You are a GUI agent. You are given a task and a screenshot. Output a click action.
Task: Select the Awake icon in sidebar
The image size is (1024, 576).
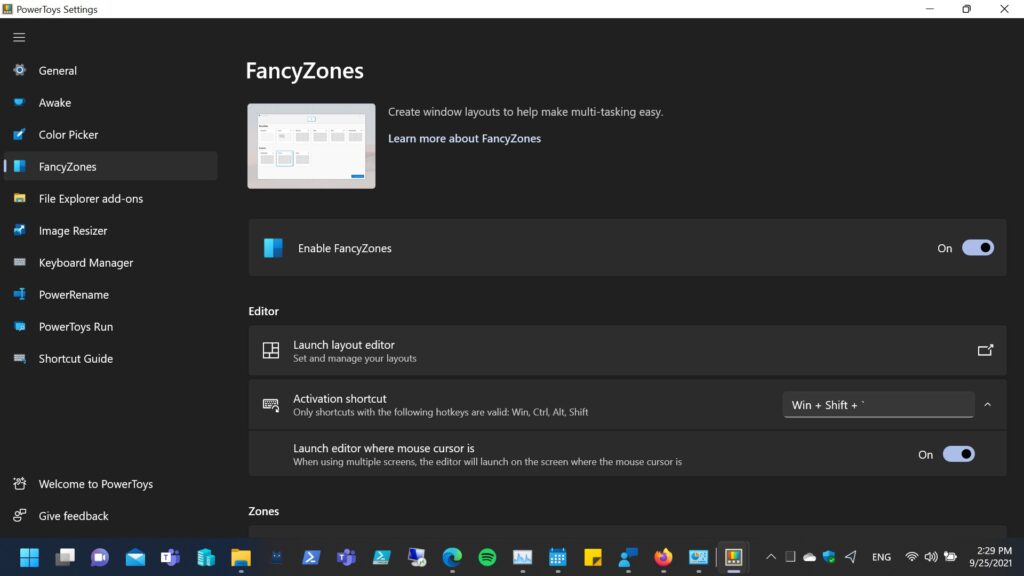coord(19,103)
